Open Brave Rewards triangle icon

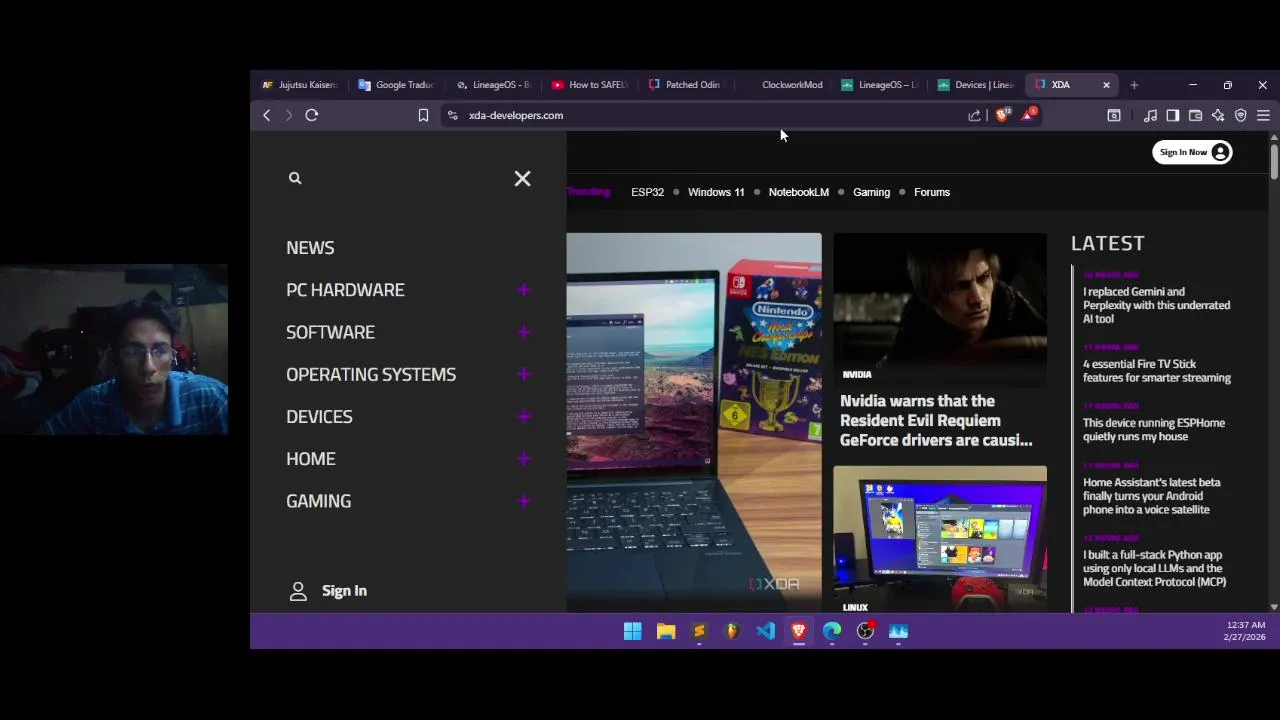[x=1029, y=114]
